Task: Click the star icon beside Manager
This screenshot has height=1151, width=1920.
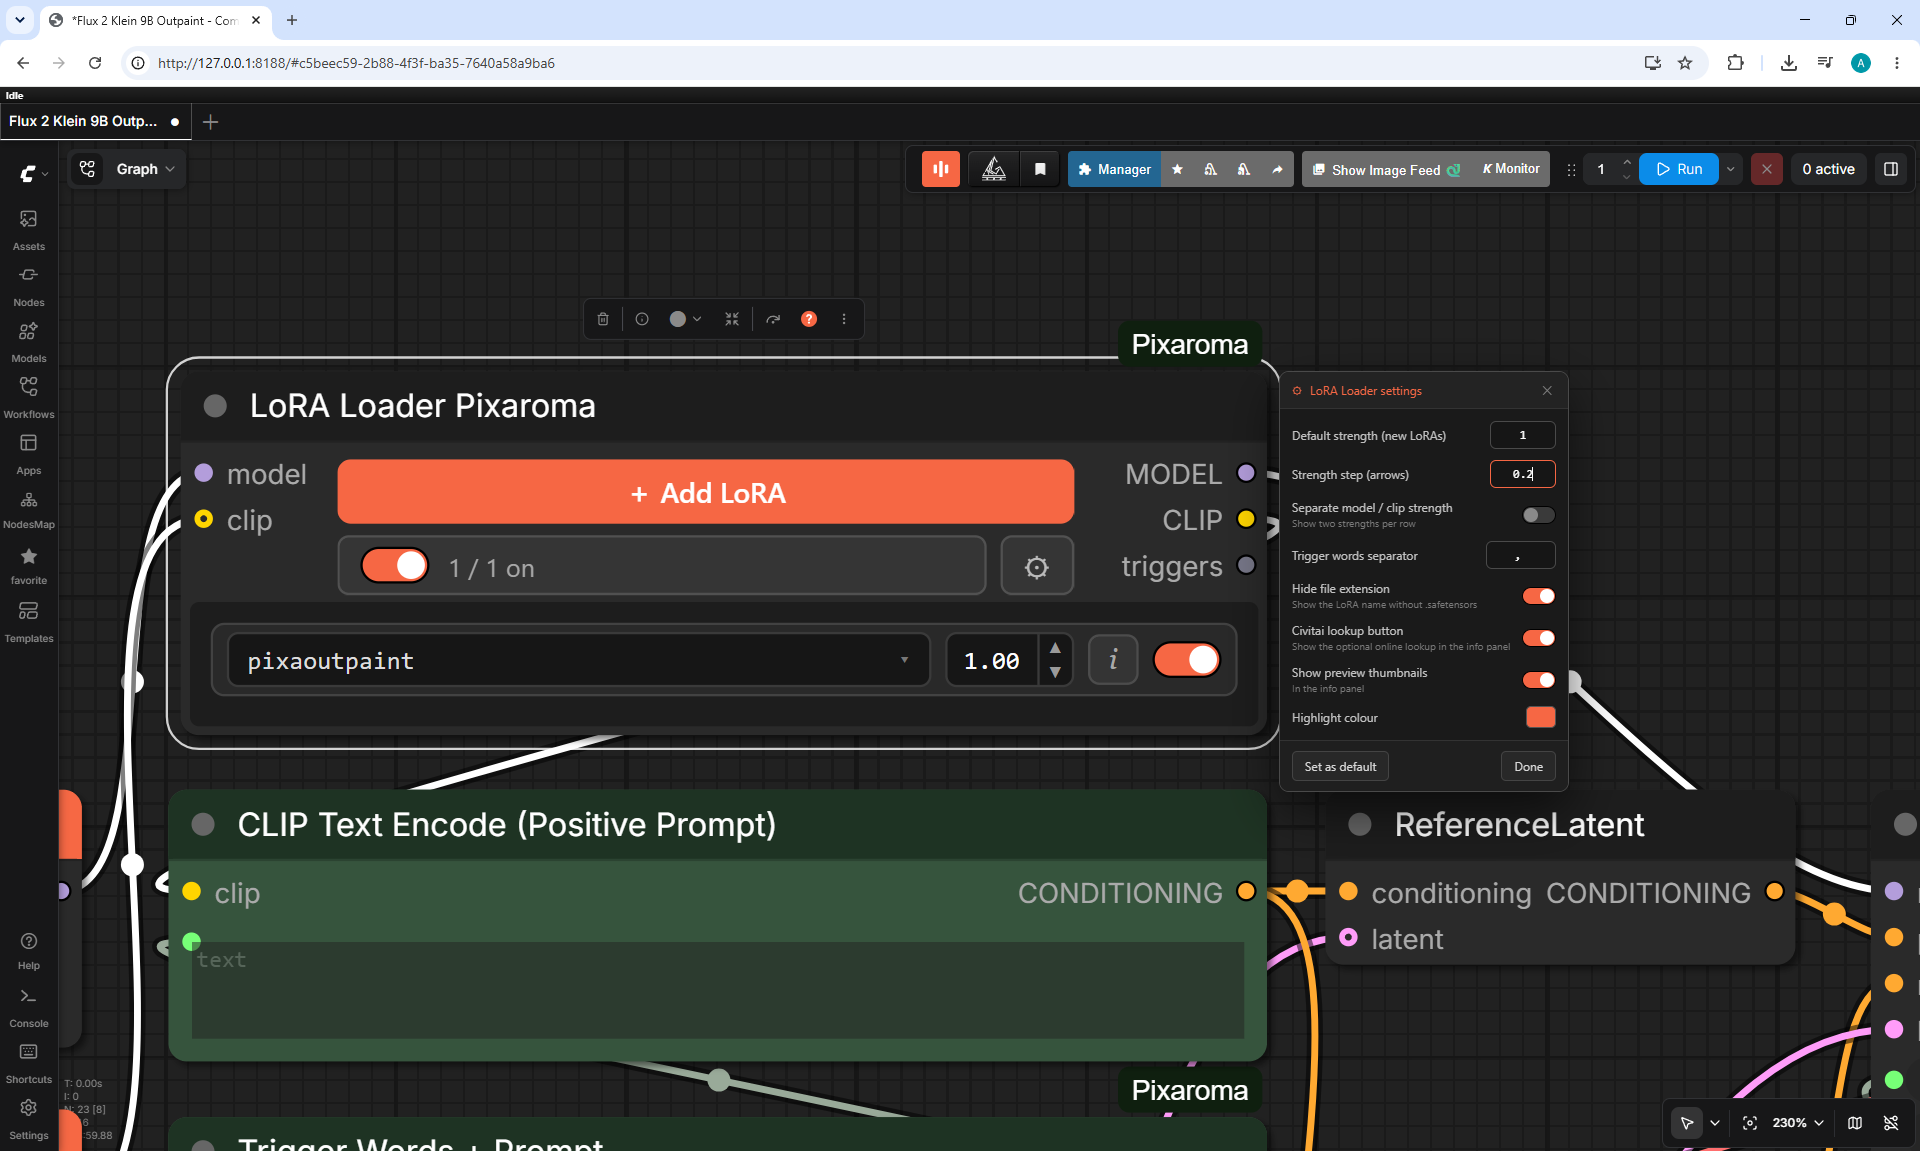Action: 1177,169
